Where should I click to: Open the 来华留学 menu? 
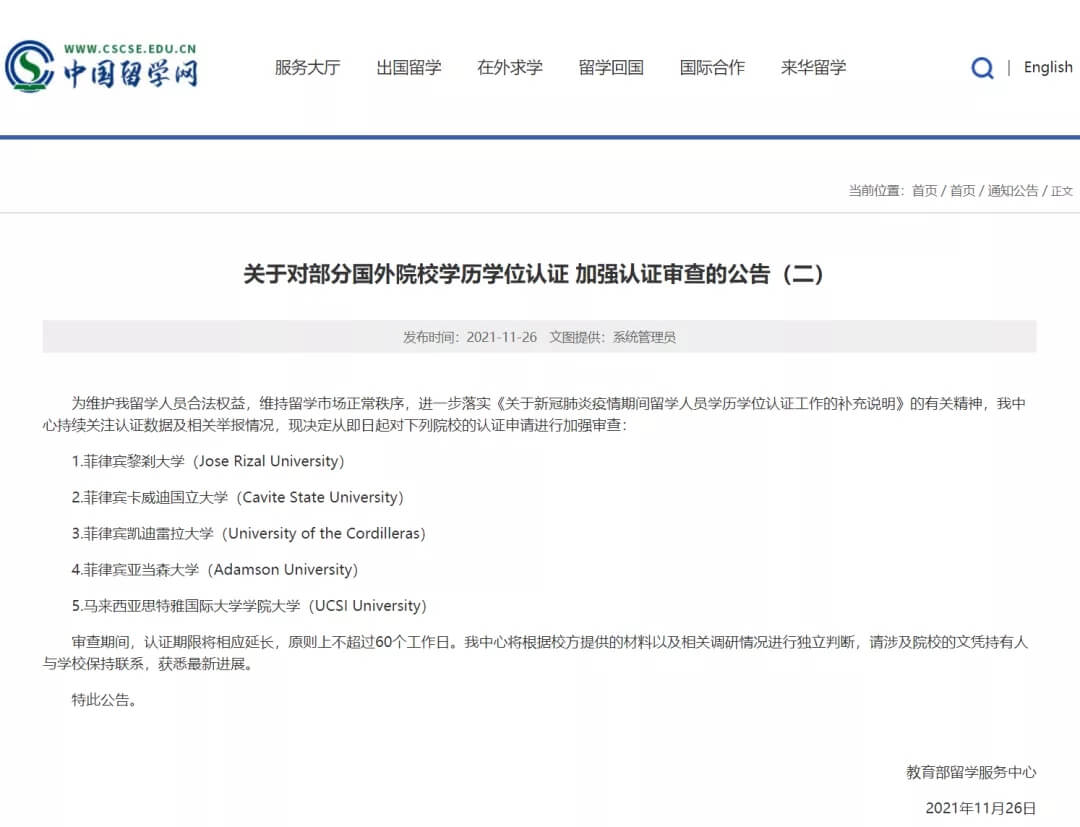tap(813, 67)
